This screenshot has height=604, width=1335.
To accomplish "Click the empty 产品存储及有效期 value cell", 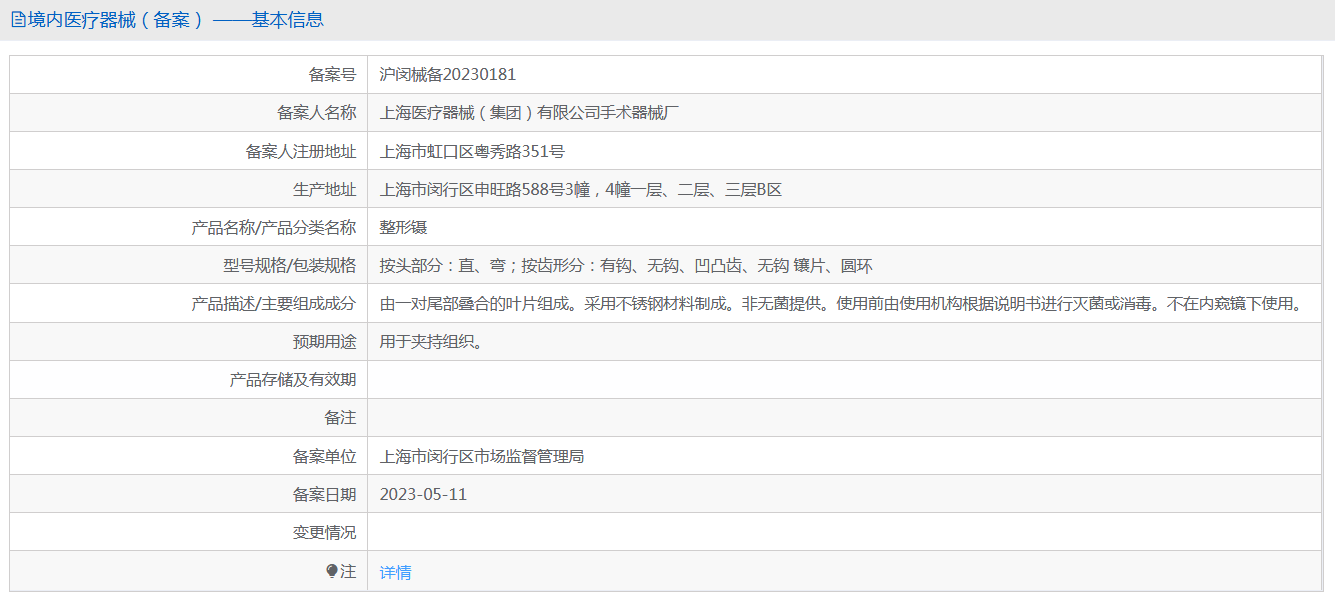I will tap(844, 380).
